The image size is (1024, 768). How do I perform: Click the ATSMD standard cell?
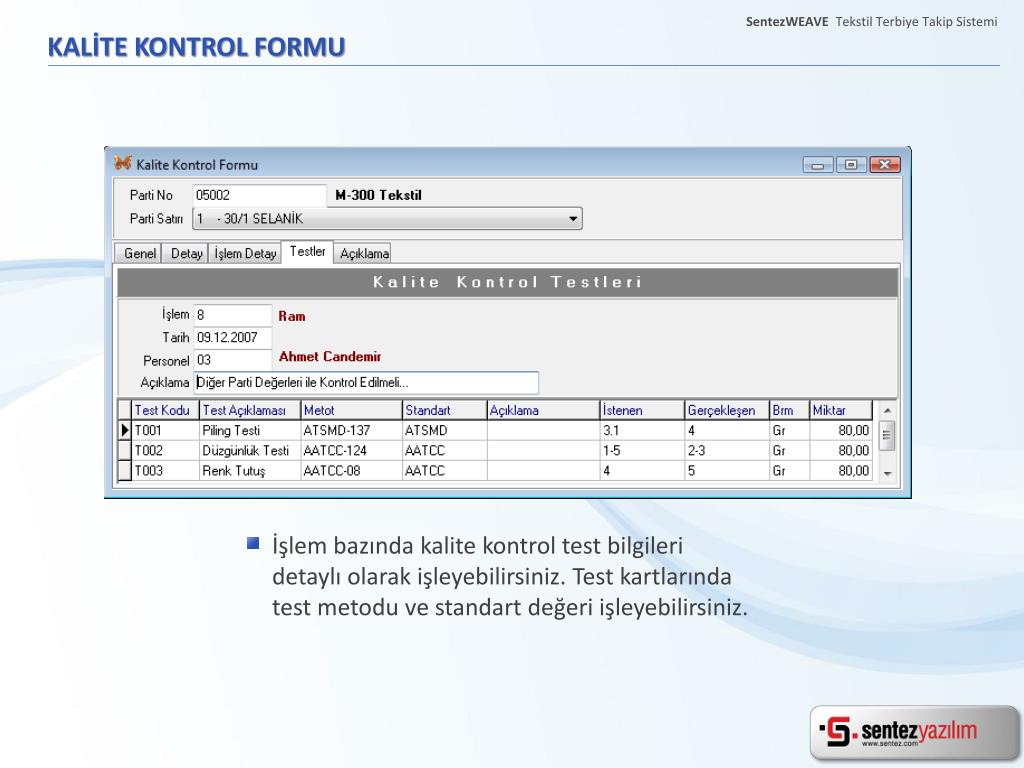coord(445,430)
